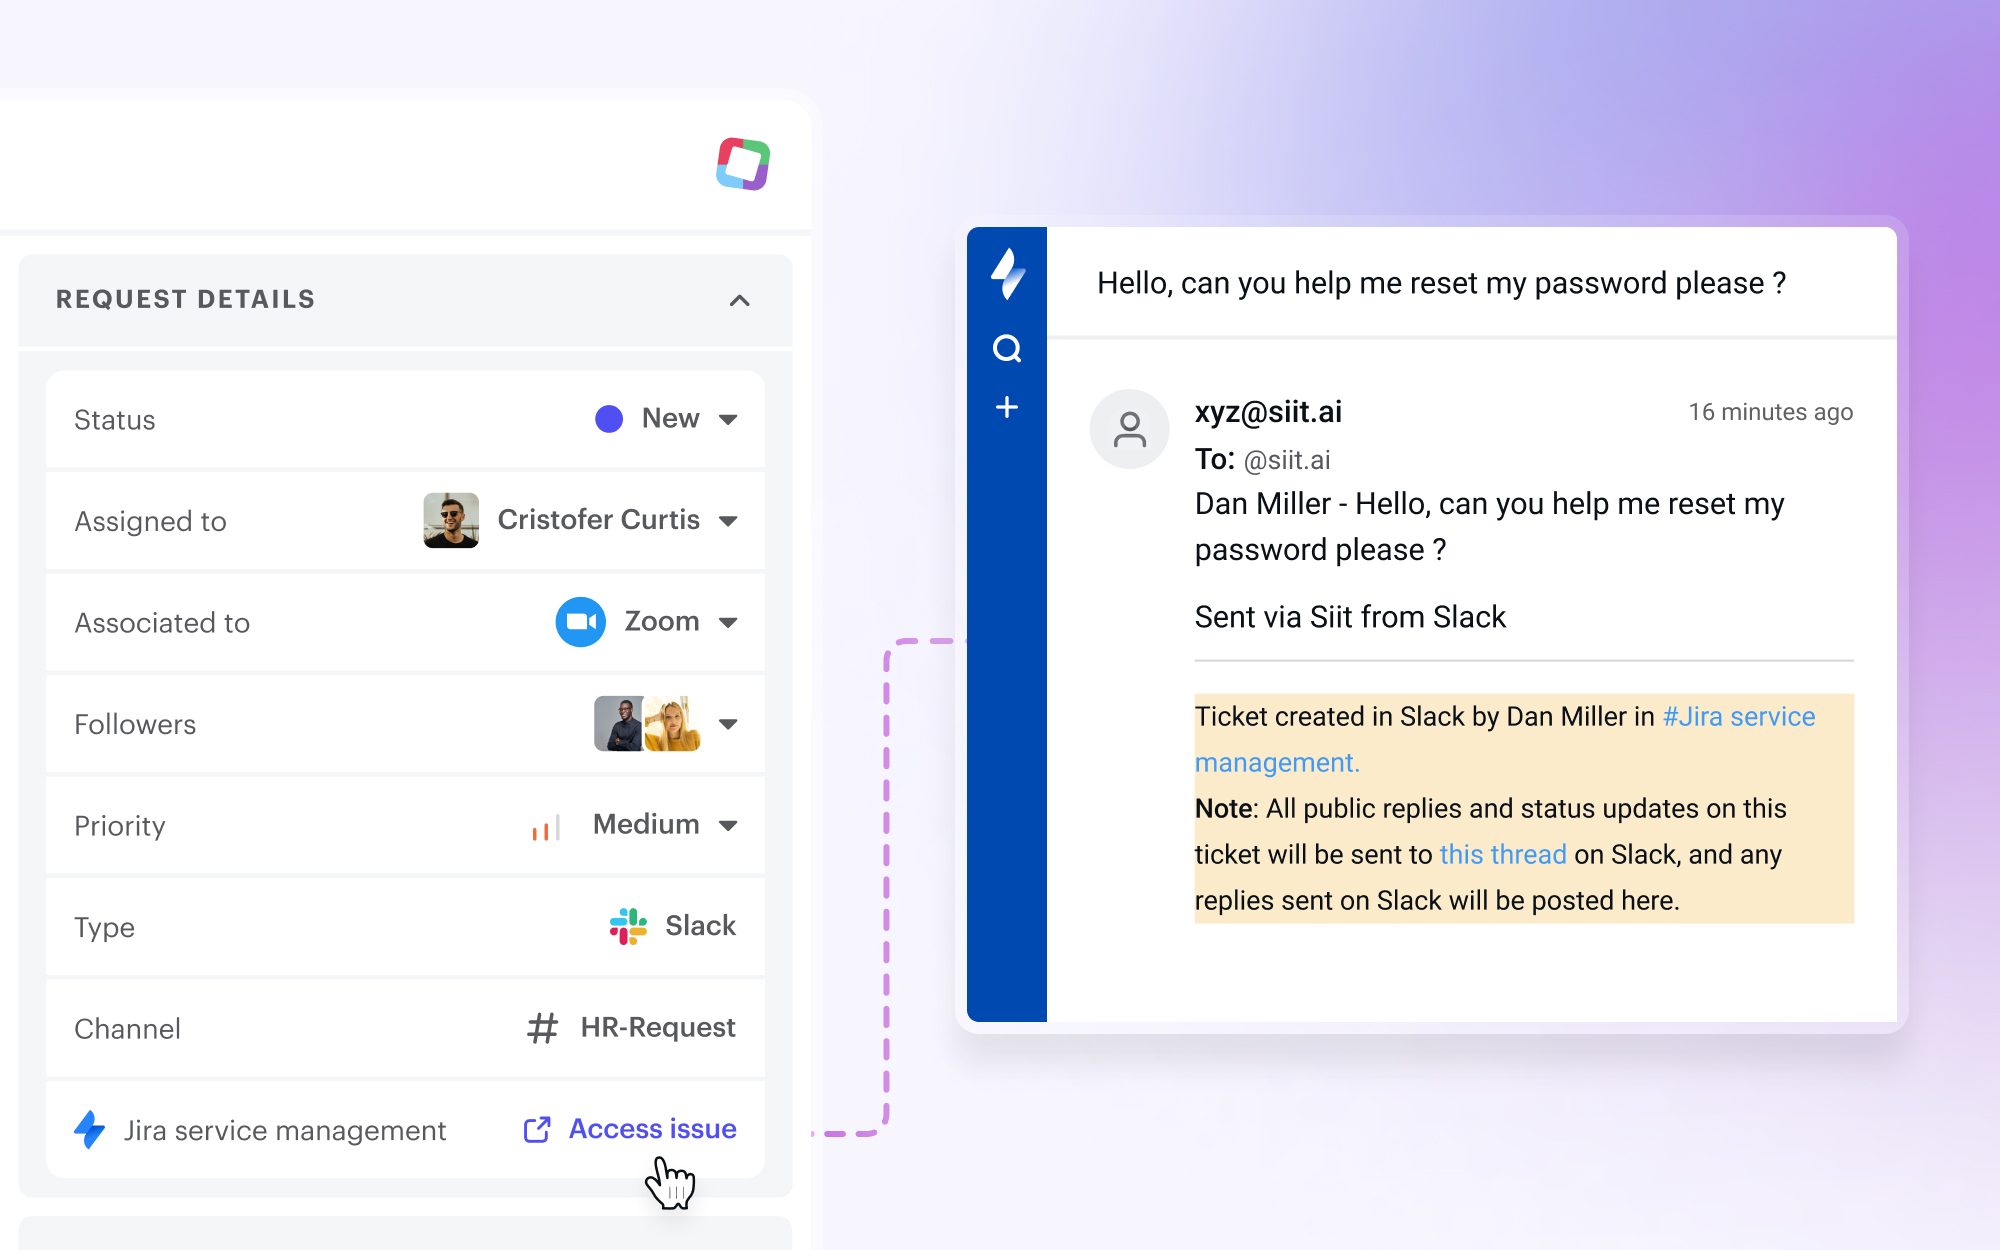Change the Priority Medium dropdown
This screenshot has width=2000, height=1250.
coord(728,826)
